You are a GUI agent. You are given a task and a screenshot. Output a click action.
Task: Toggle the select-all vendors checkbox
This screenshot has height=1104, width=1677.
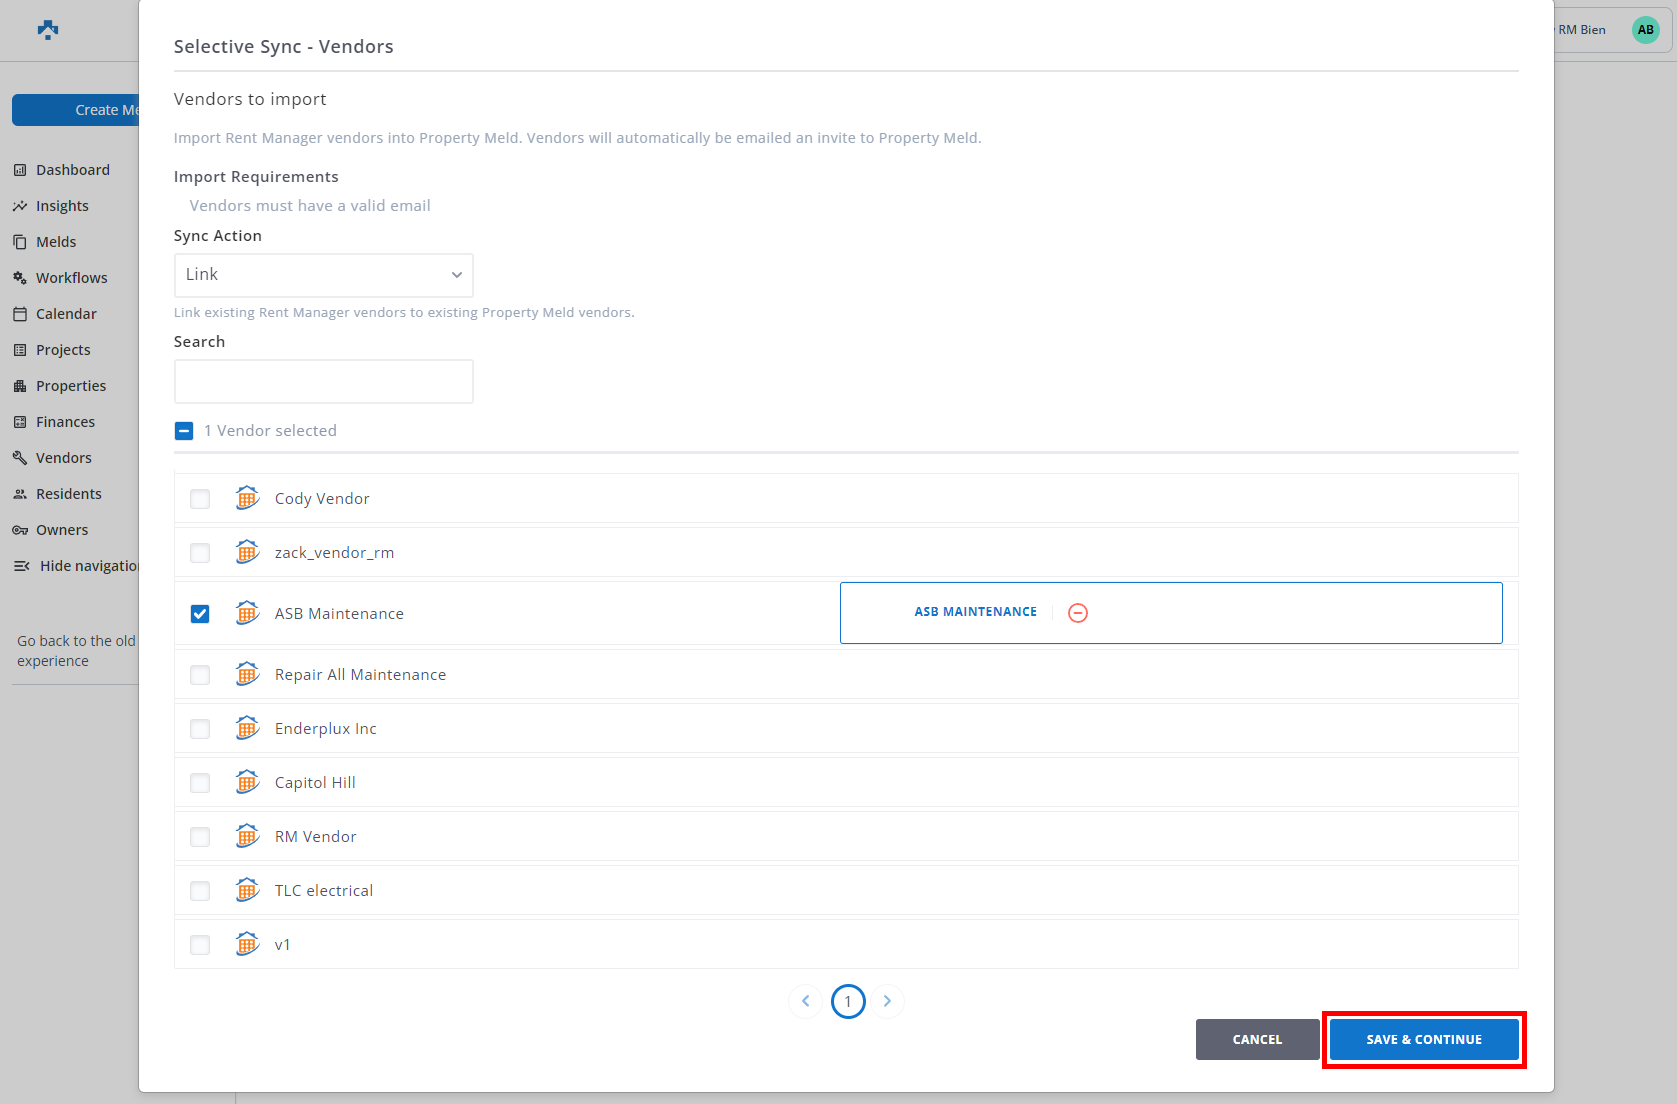(x=184, y=431)
